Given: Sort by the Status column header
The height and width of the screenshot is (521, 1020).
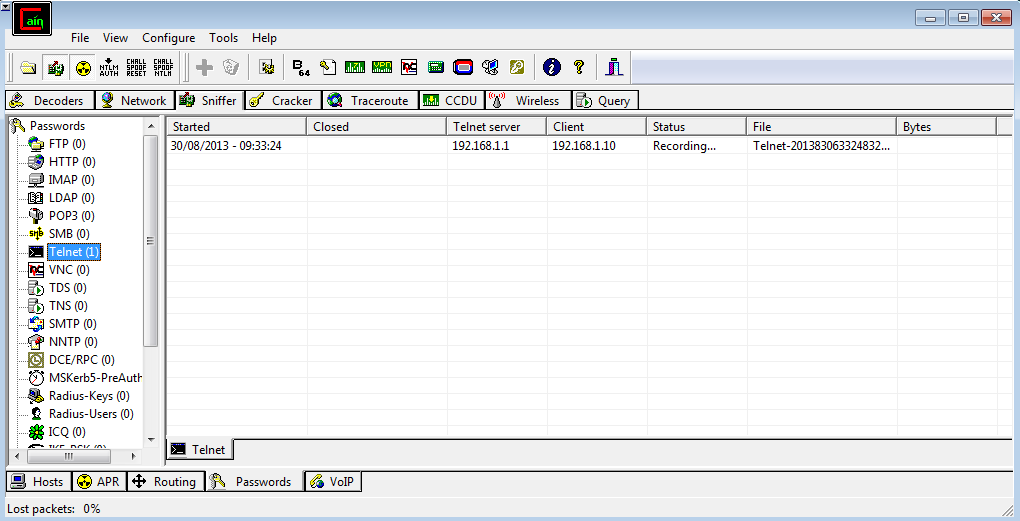Looking at the screenshot, I should pyautogui.click(x=697, y=126).
